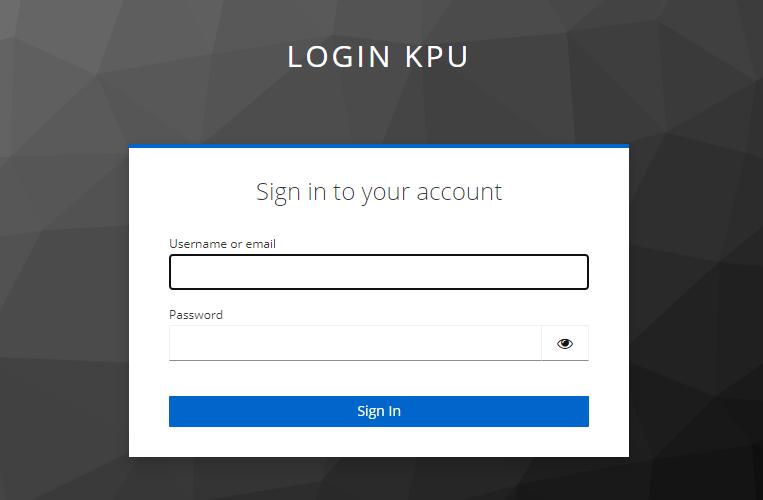Click the dark polygon background left of the card

click(x=63, y=292)
